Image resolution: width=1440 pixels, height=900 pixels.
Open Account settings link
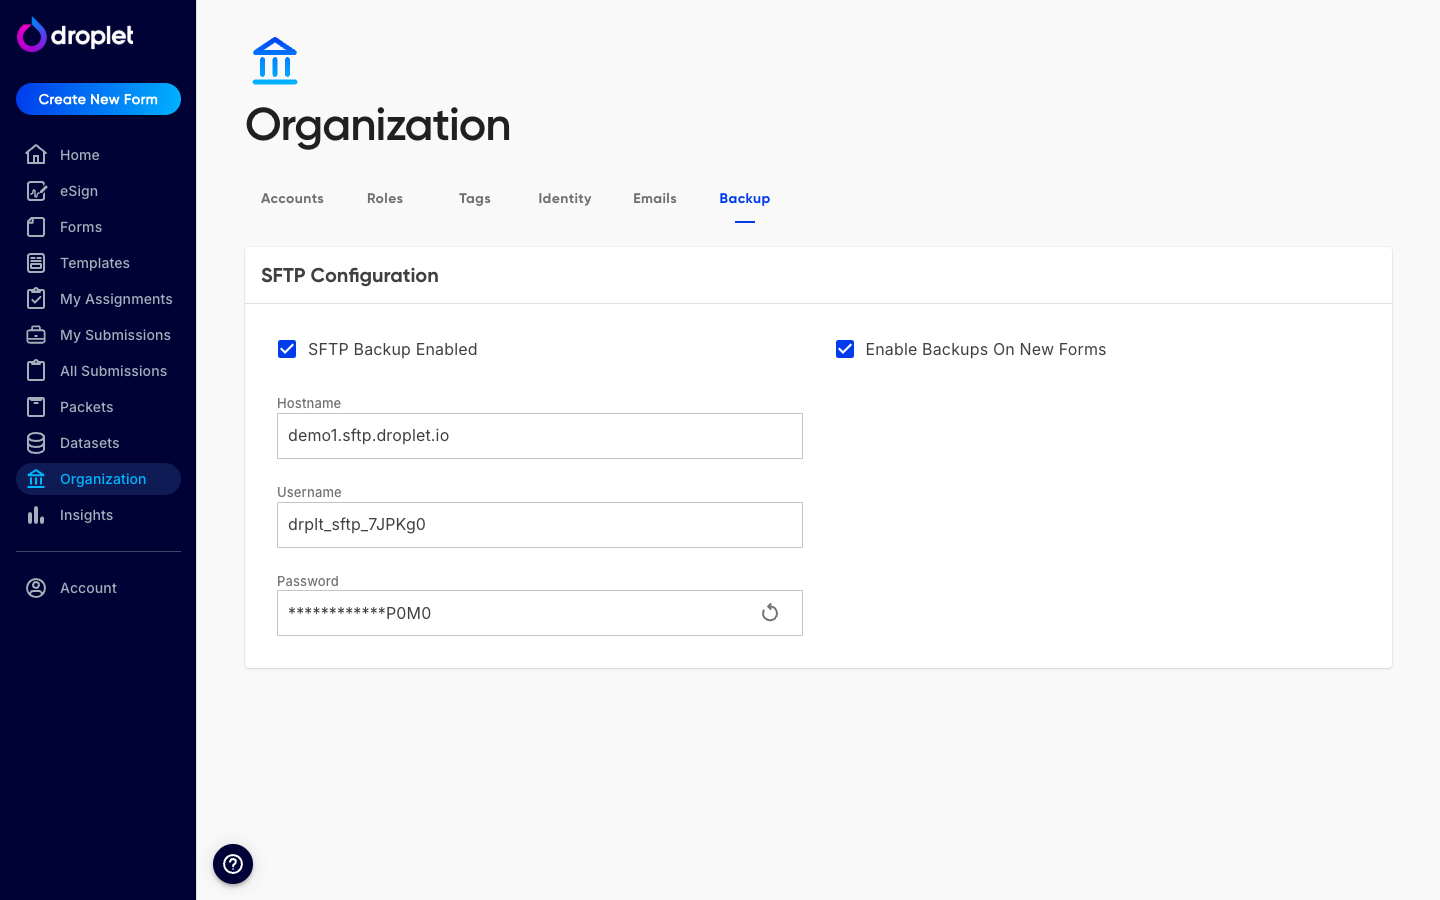(x=98, y=588)
